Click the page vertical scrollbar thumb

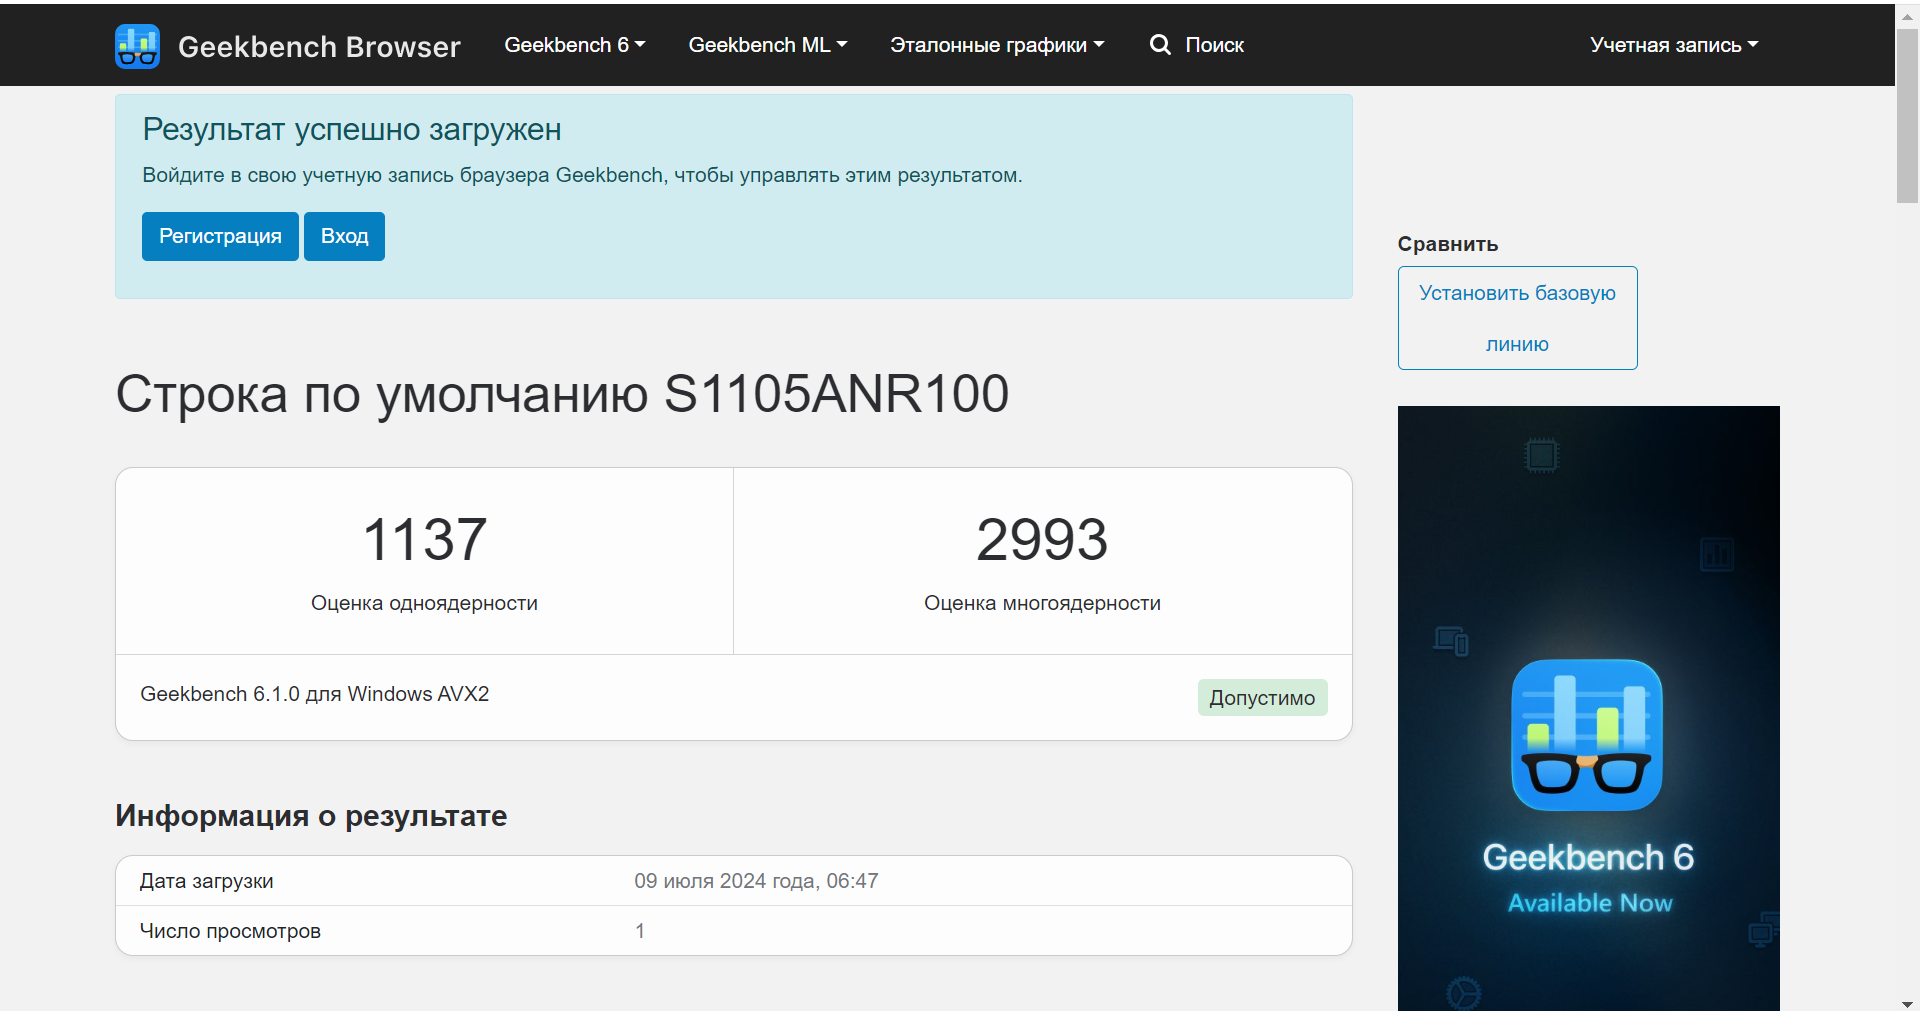tap(1907, 115)
